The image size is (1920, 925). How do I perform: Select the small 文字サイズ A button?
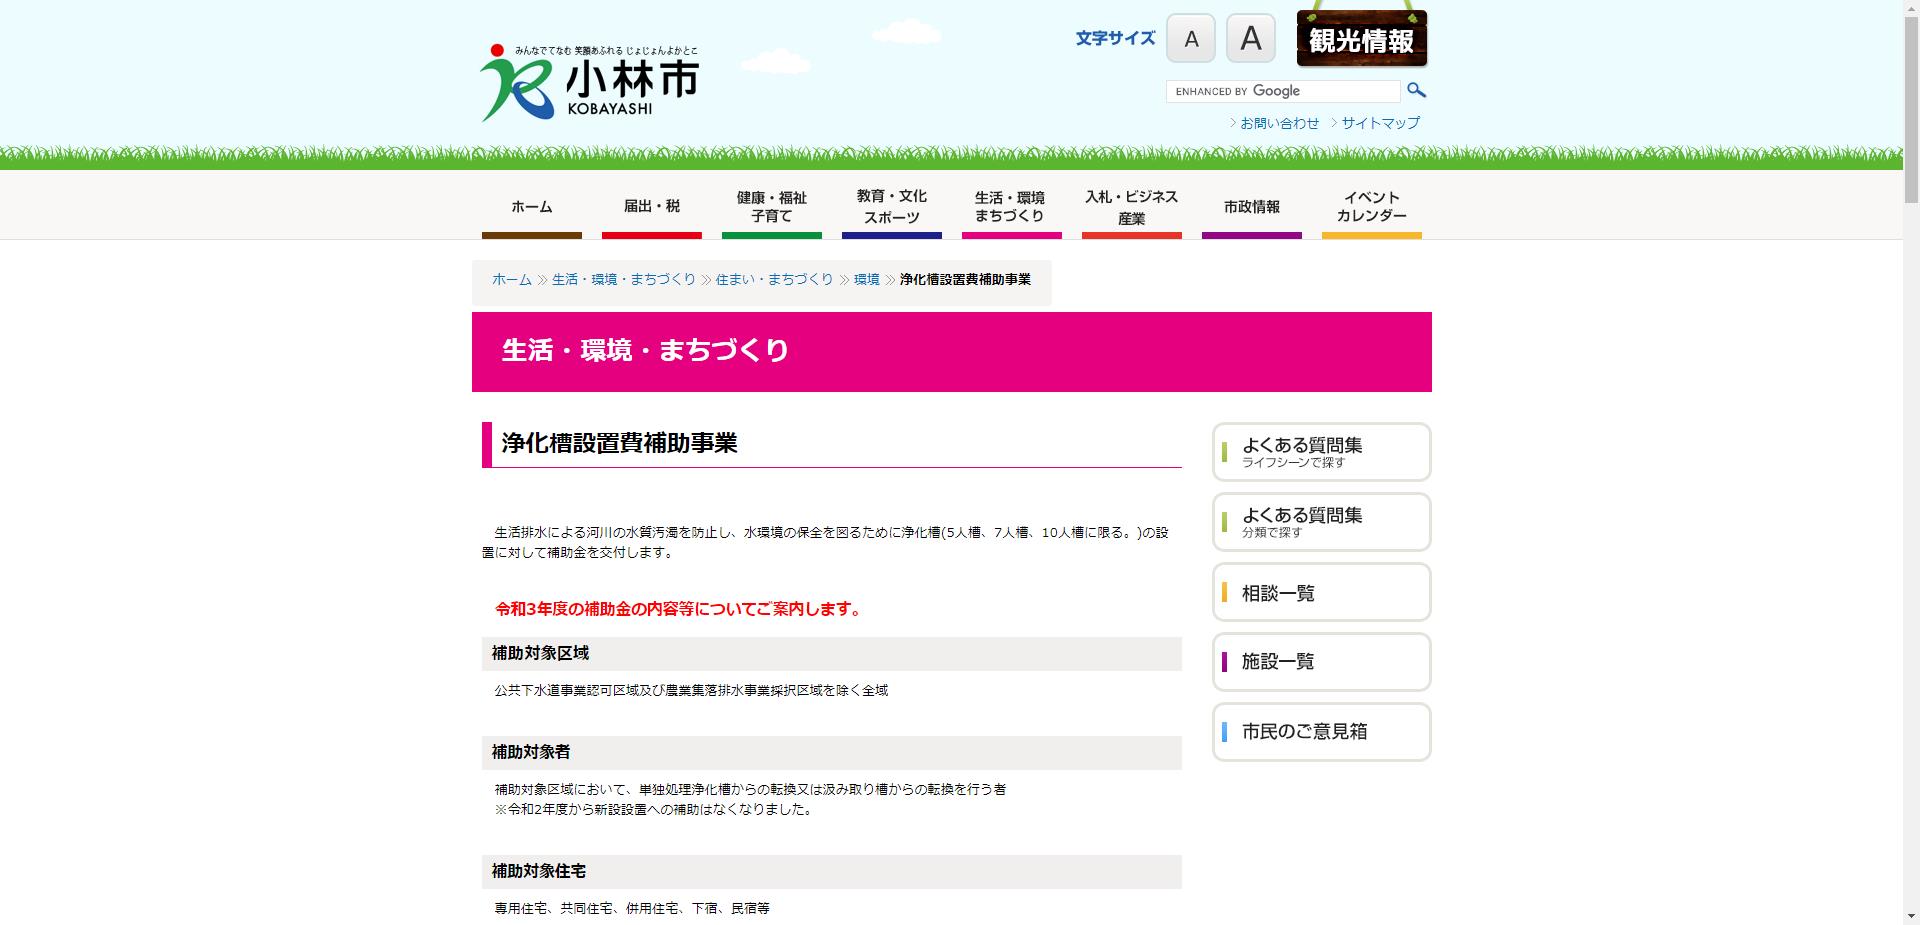click(x=1190, y=38)
